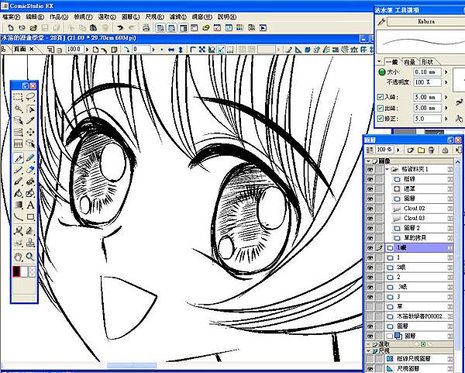The height and width of the screenshot is (373, 465).
Task: Select the pen tool in tool palette
Action: (x=18, y=158)
